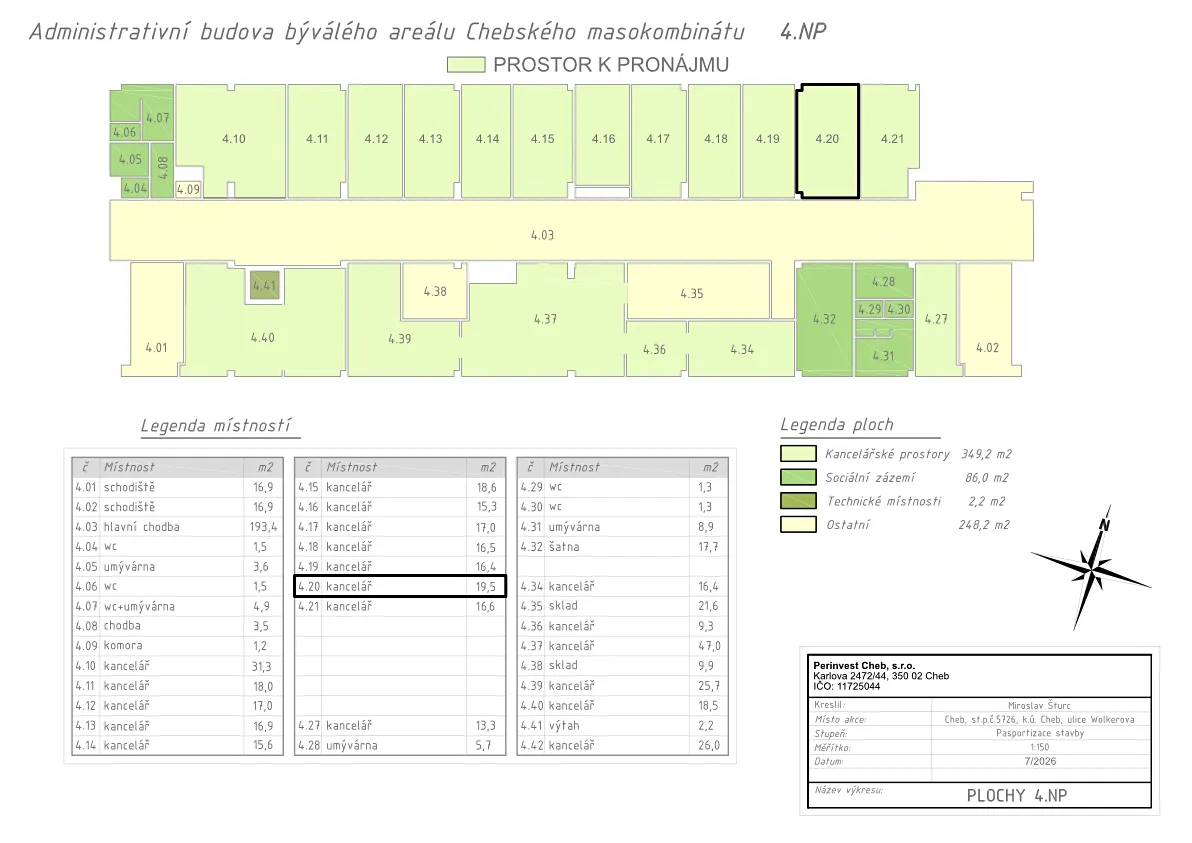The width and height of the screenshot is (1192, 843).
Task: Select the '86,0 m2' area total
Action: click(x=986, y=477)
